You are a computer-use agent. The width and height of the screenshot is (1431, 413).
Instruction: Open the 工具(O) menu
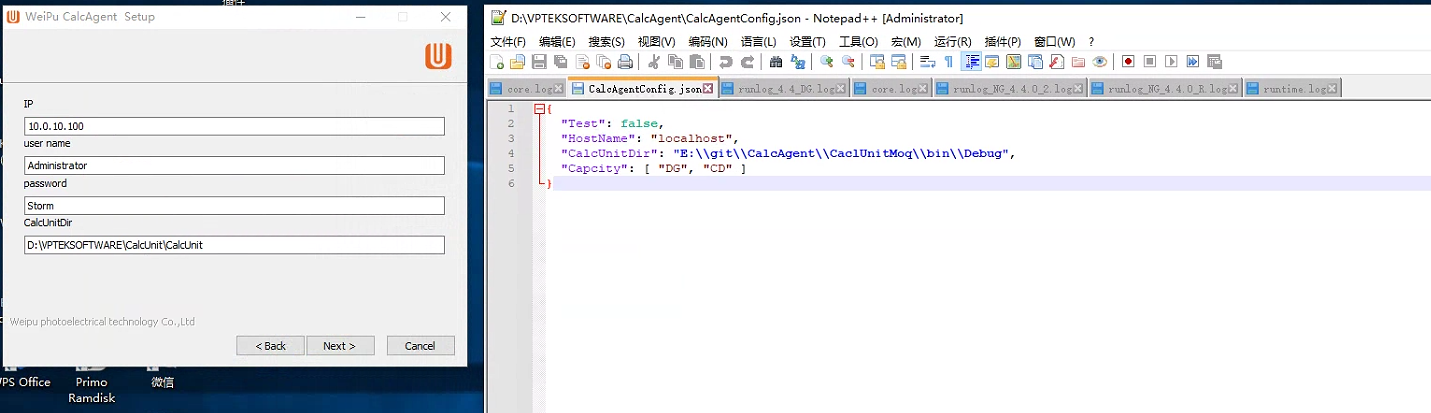tap(858, 41)
